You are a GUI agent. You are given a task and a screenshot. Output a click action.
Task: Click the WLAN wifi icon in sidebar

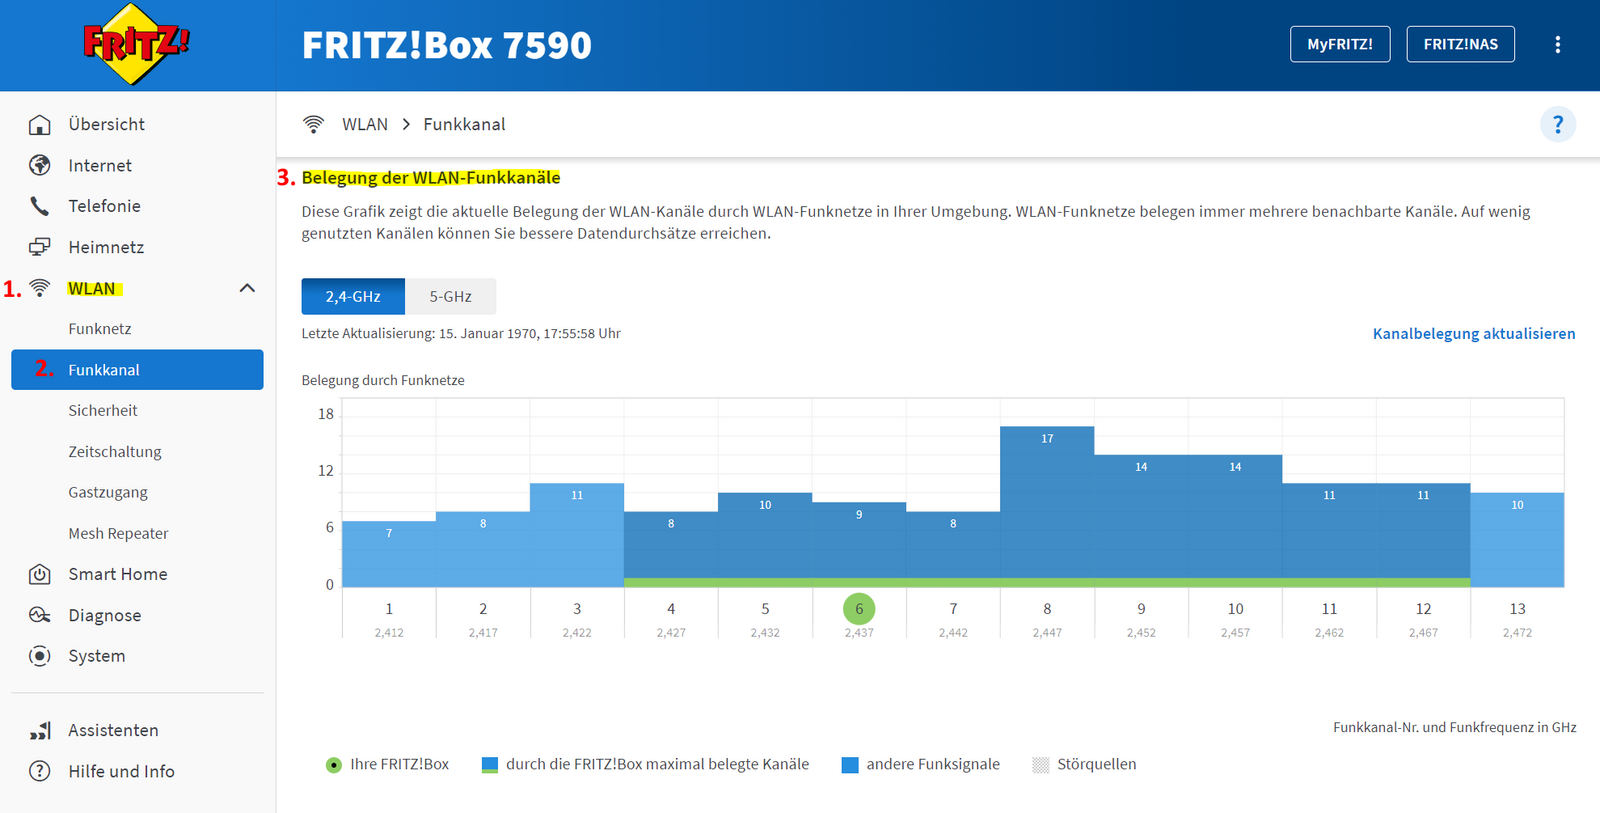(40, 288)
